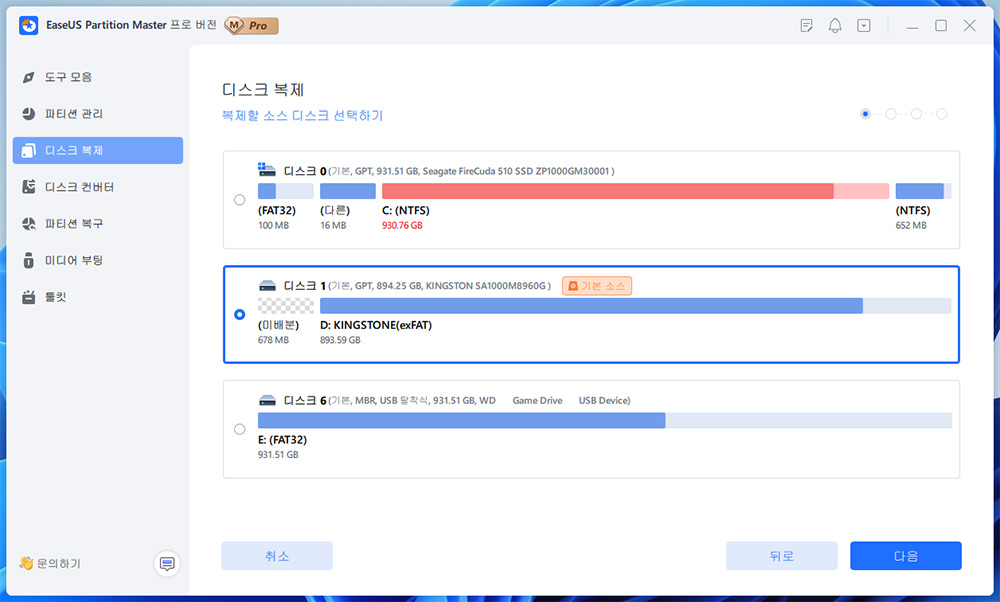Open 미디어 부팅 in the sidebar
The image size is (1000, 602).
click(x=98, y=260)
